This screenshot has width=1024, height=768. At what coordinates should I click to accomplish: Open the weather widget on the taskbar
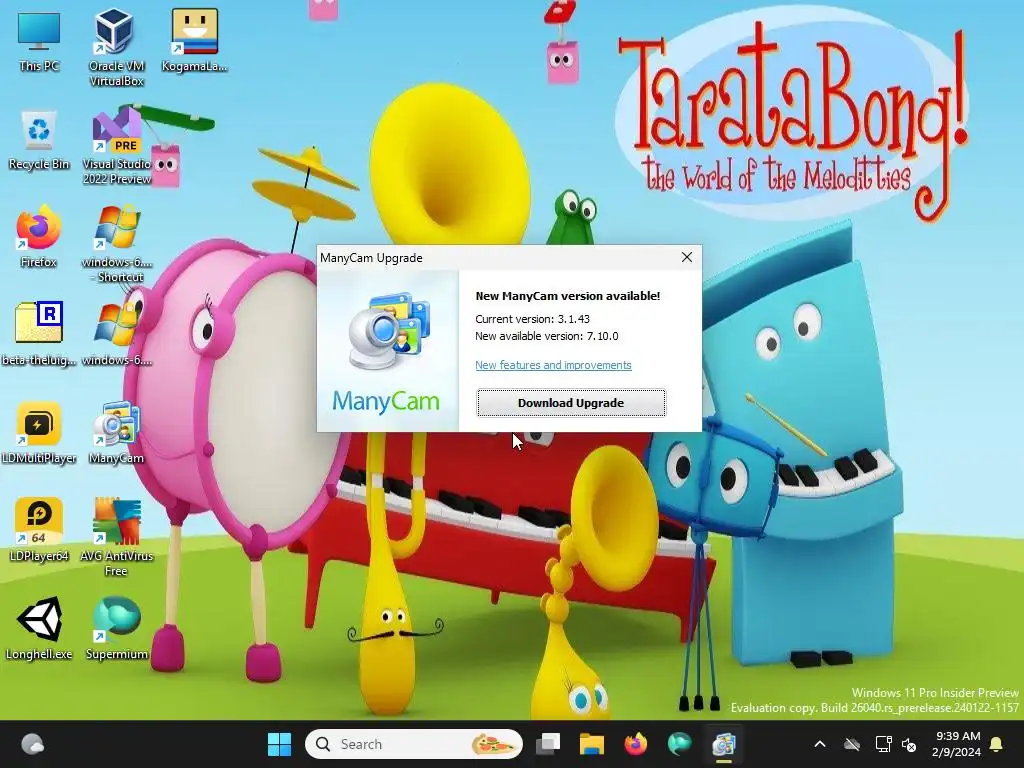[32, 744]
